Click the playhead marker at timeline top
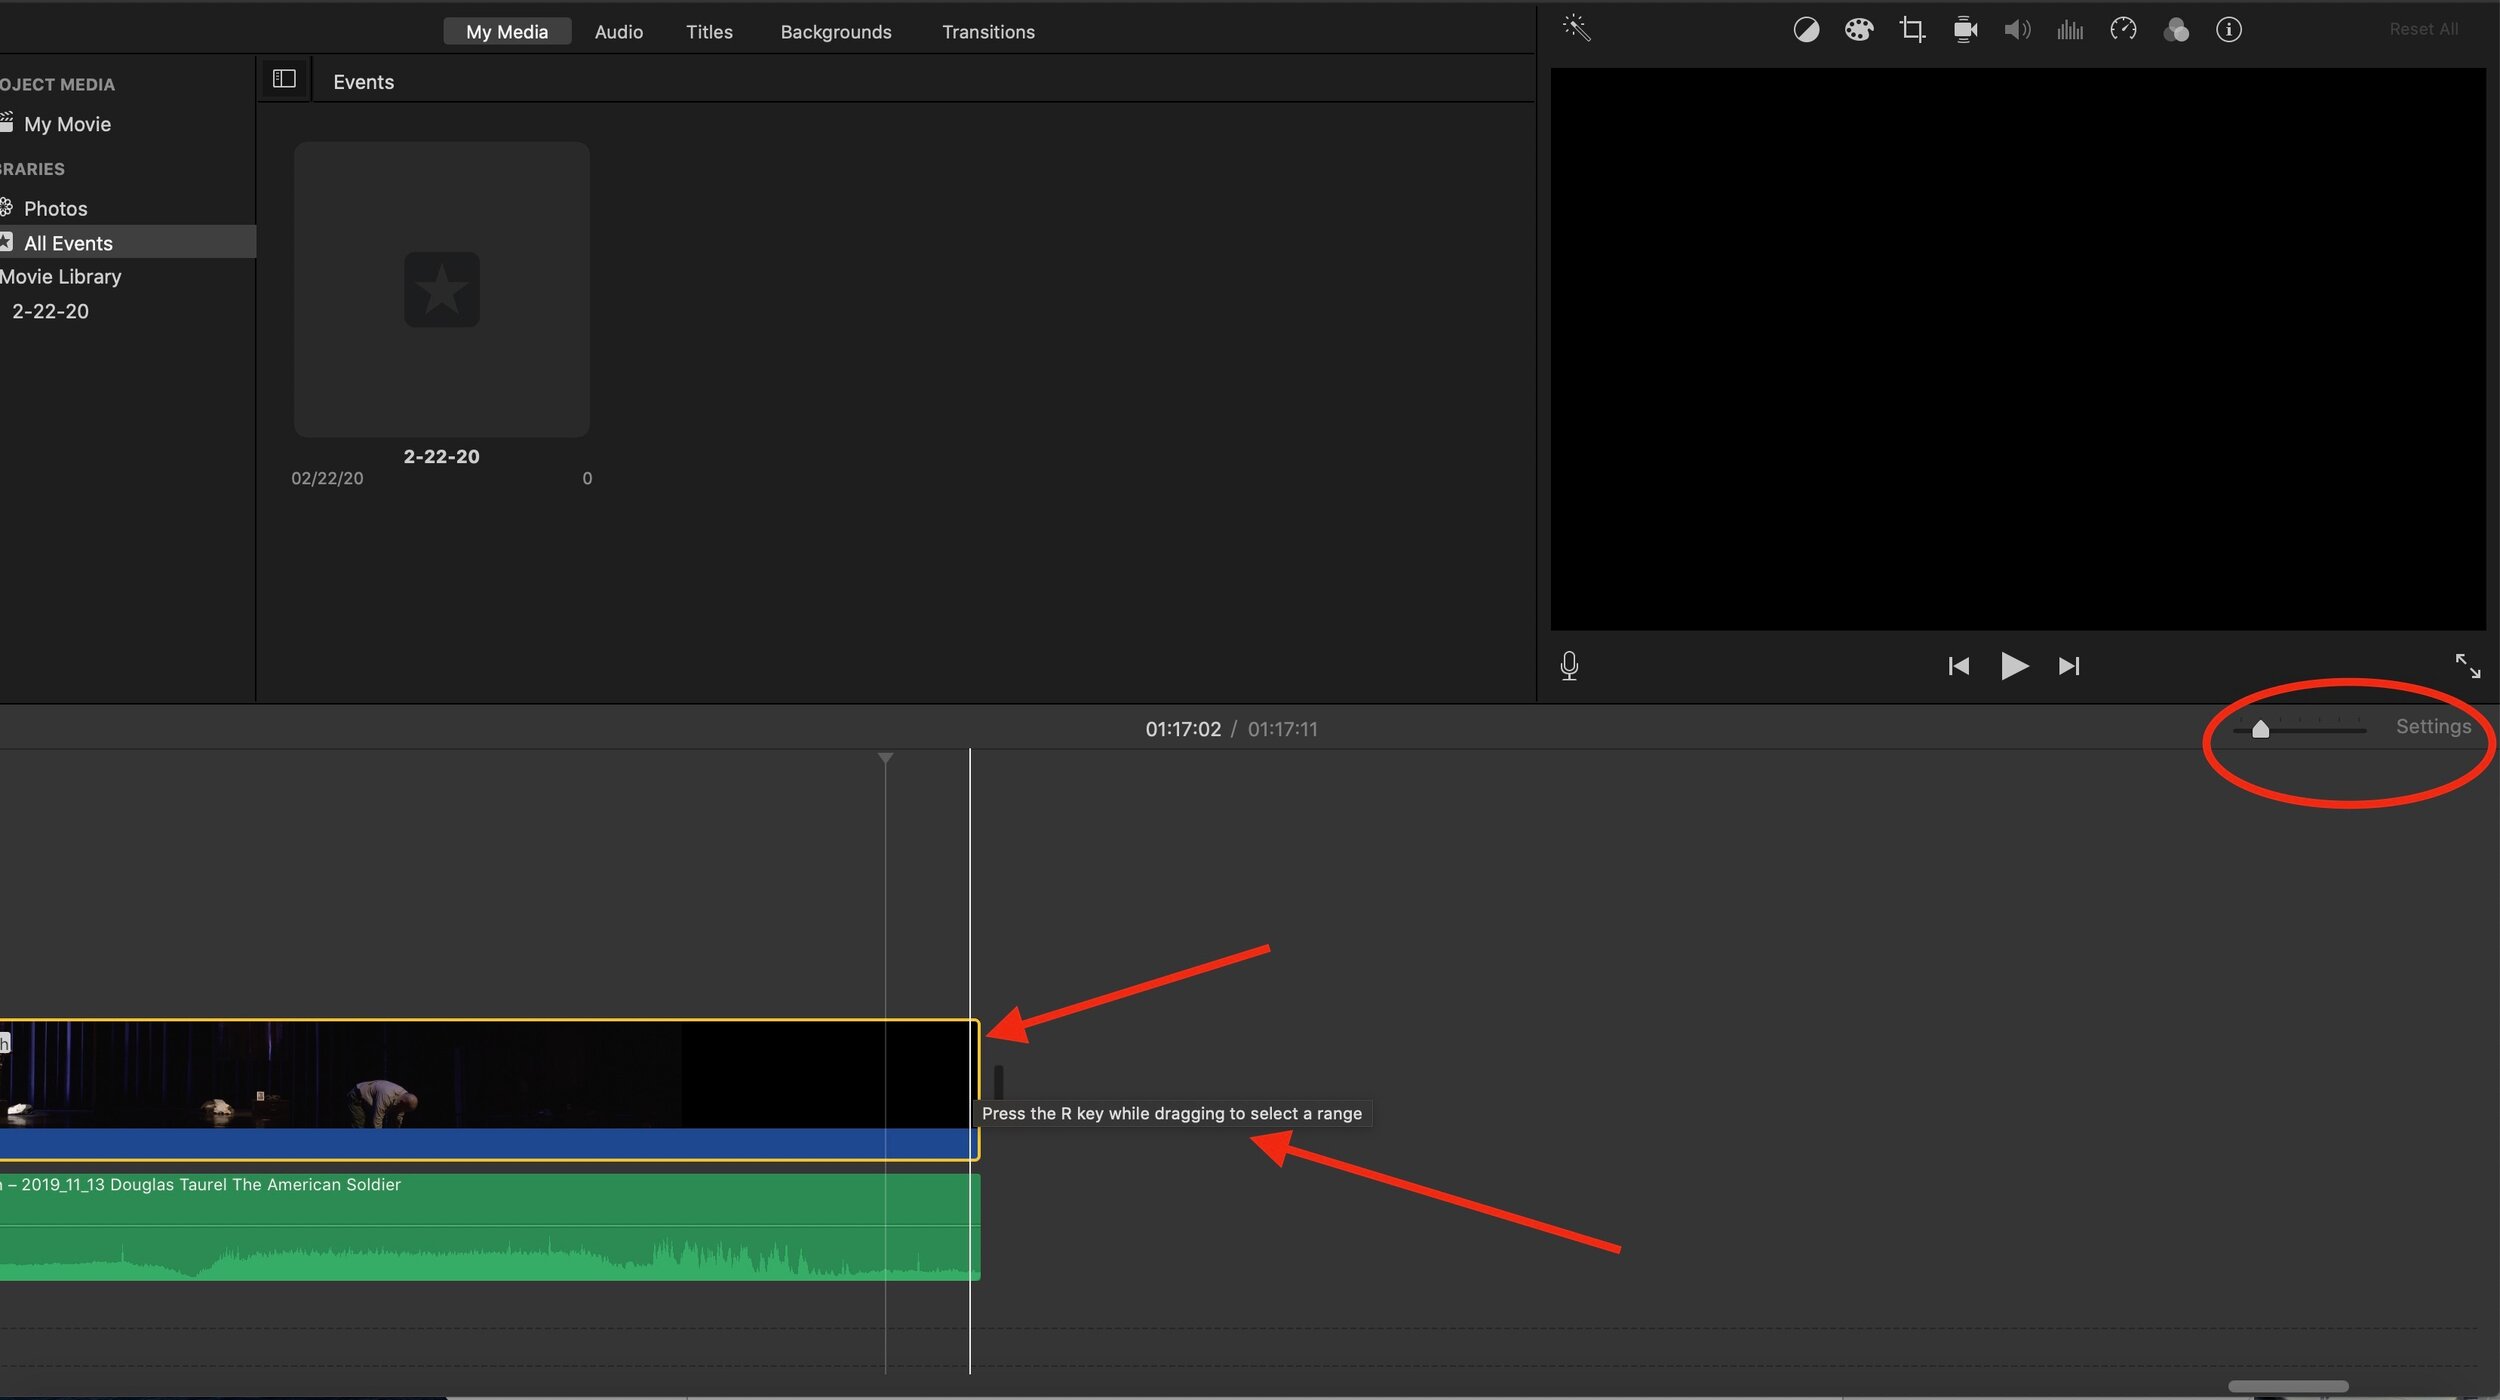 pos(885,758)
